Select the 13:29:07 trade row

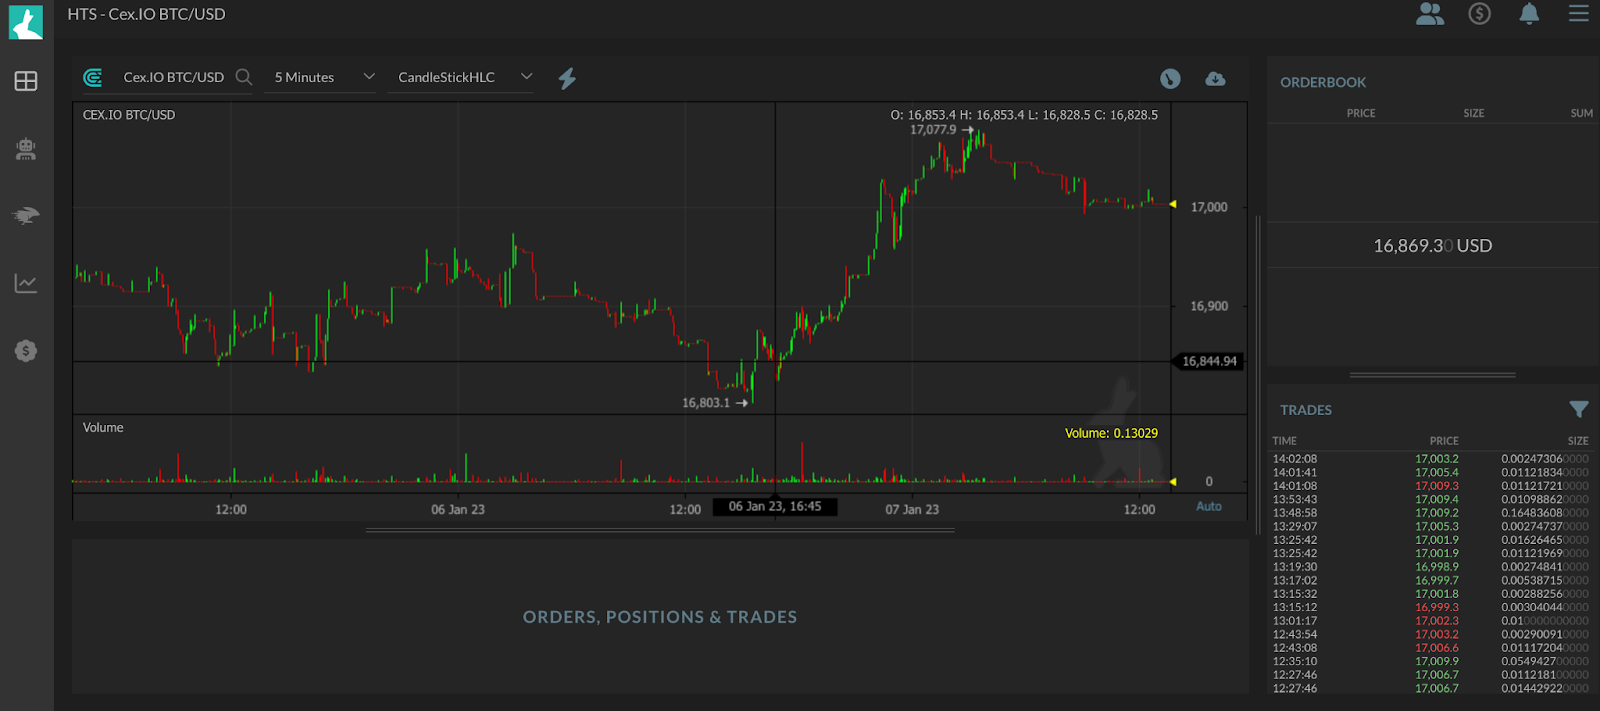[x=1430, y=526]
